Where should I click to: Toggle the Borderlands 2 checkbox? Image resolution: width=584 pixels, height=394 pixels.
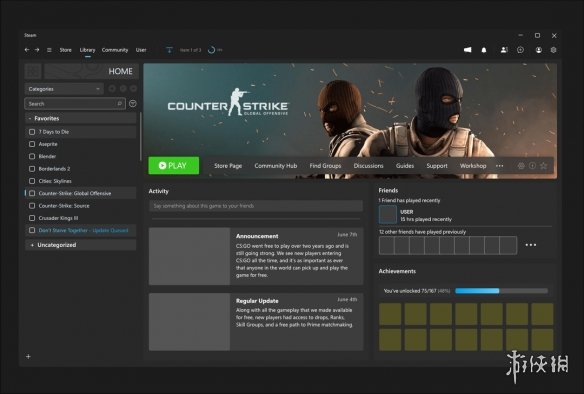tap(32, 169)
